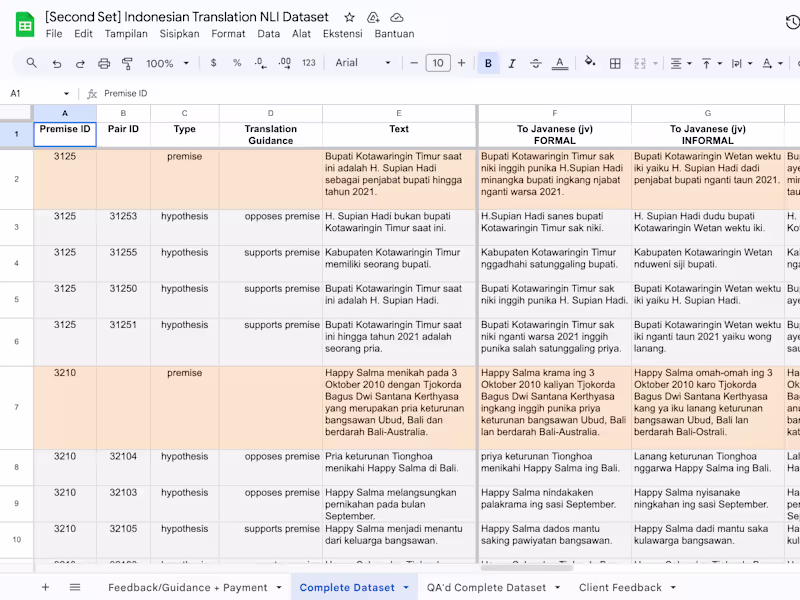The image size is (800, 600).
Task: Click the Merge cells icon
Action: (x=640, y=63)
